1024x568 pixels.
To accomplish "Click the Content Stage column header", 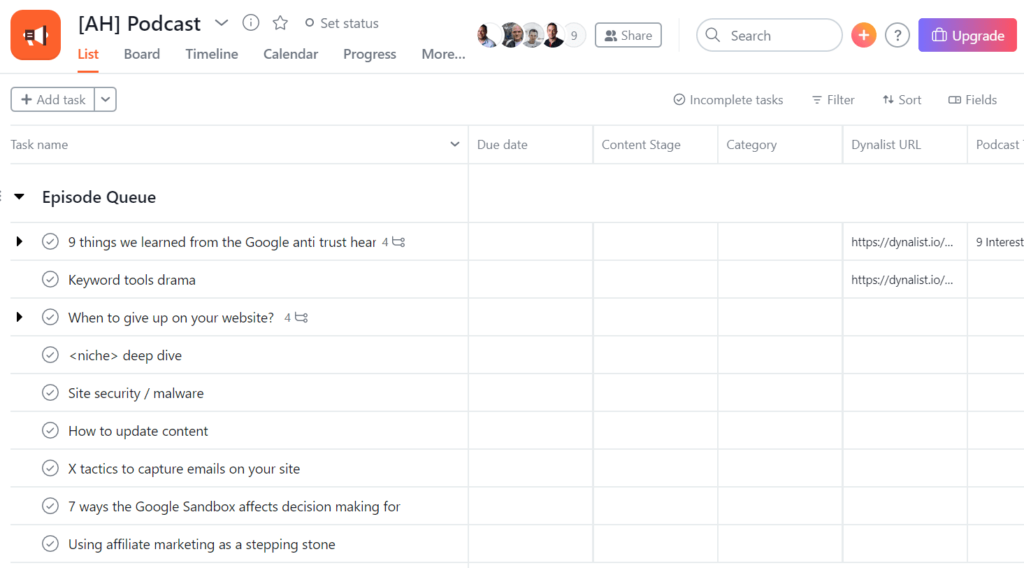I will (655, 144).
